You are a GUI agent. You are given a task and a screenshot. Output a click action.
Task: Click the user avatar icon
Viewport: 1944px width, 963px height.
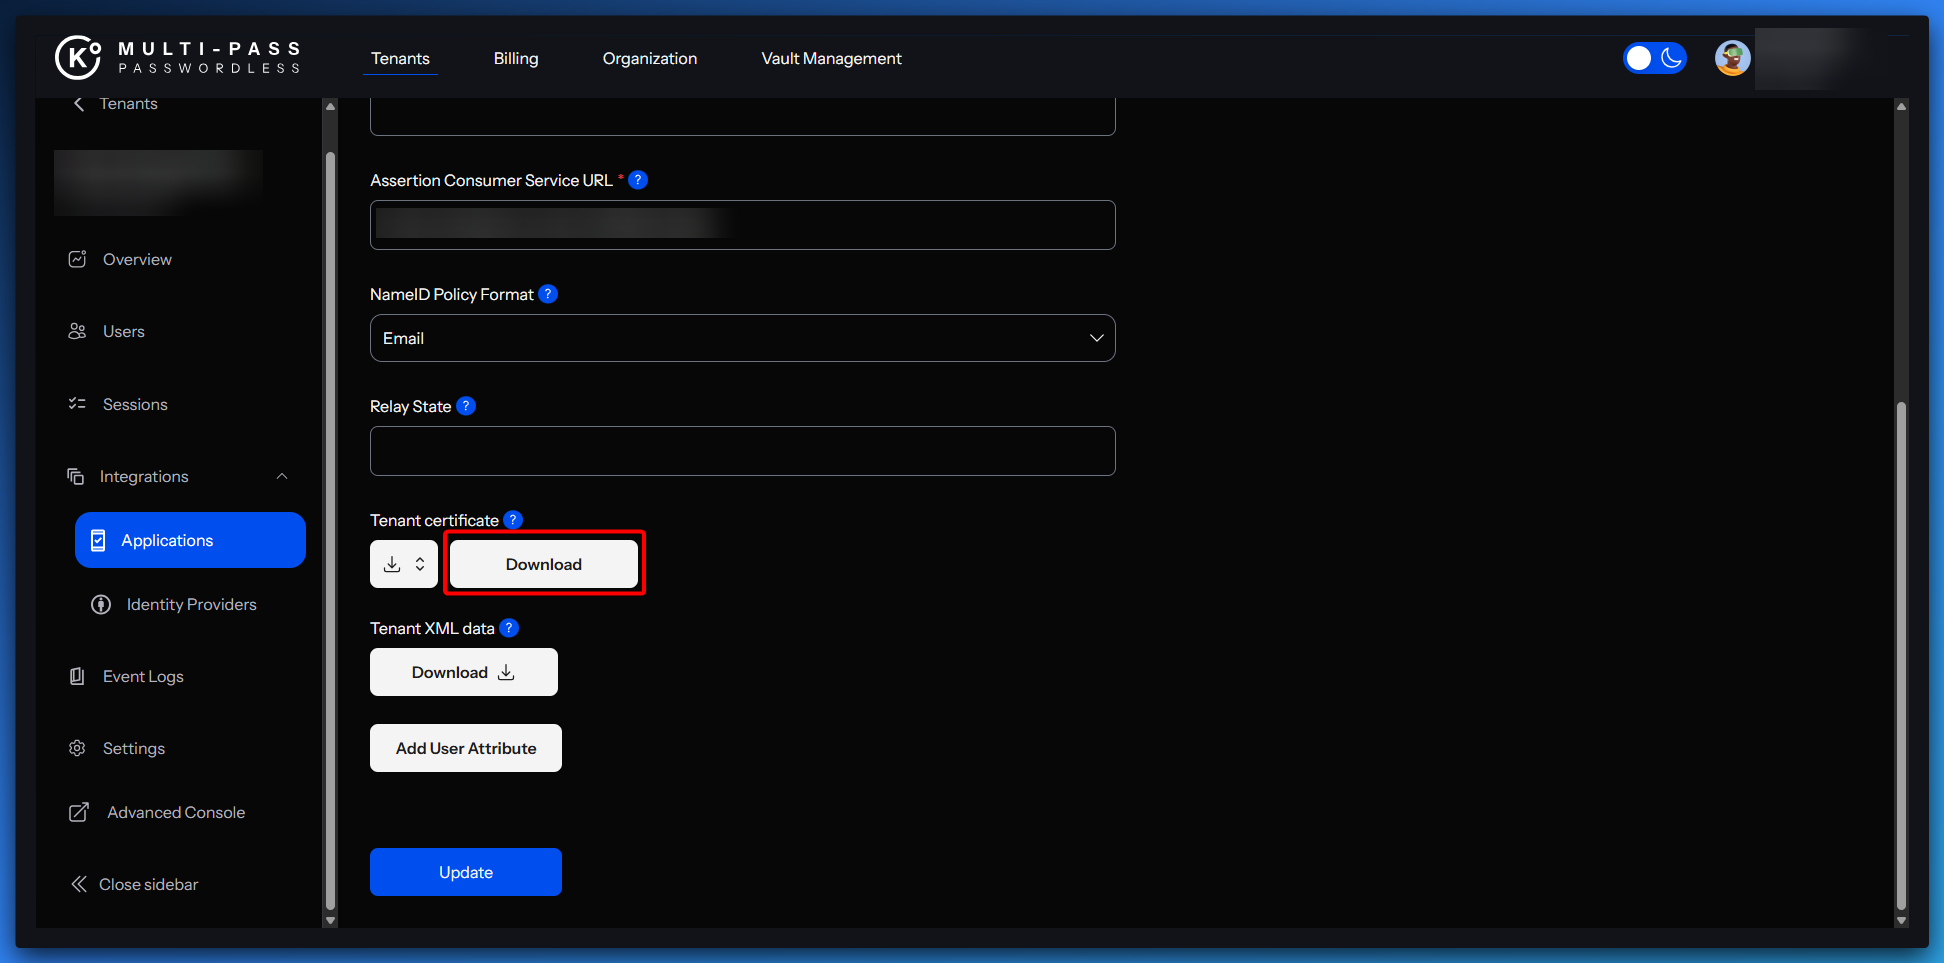click(1732, 58)
